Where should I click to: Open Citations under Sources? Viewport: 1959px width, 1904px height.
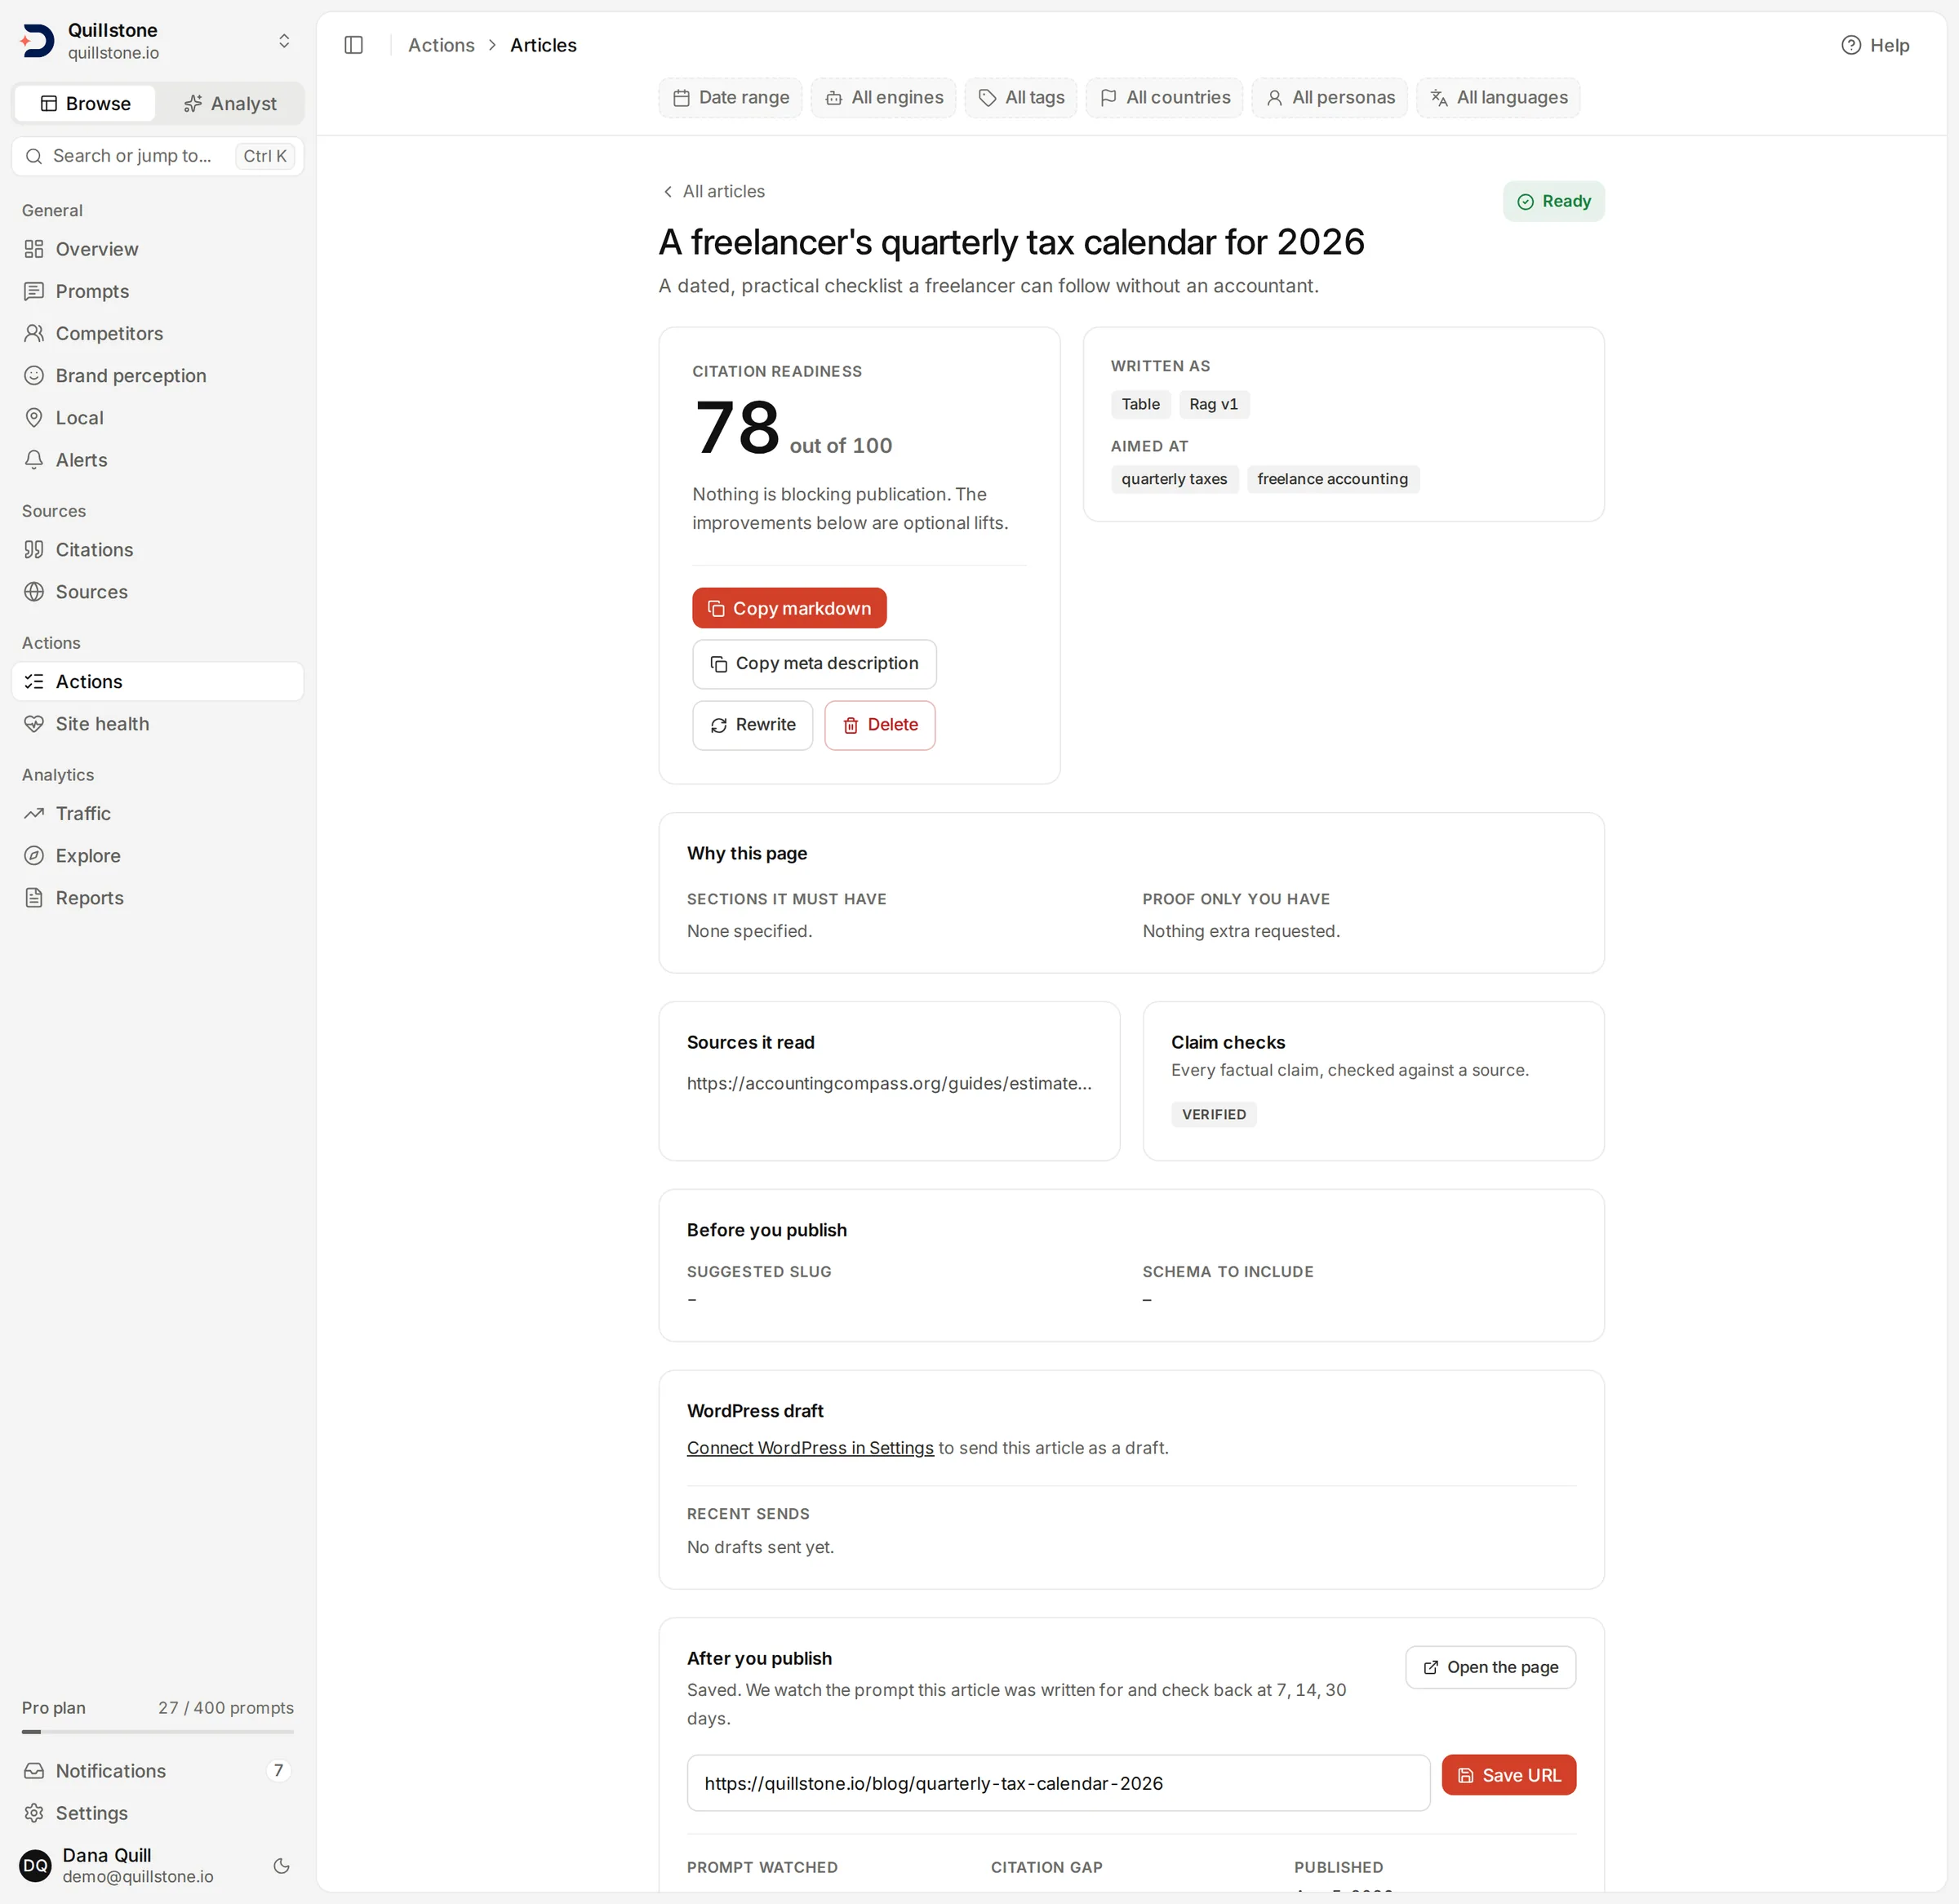(x=158, y=549)
